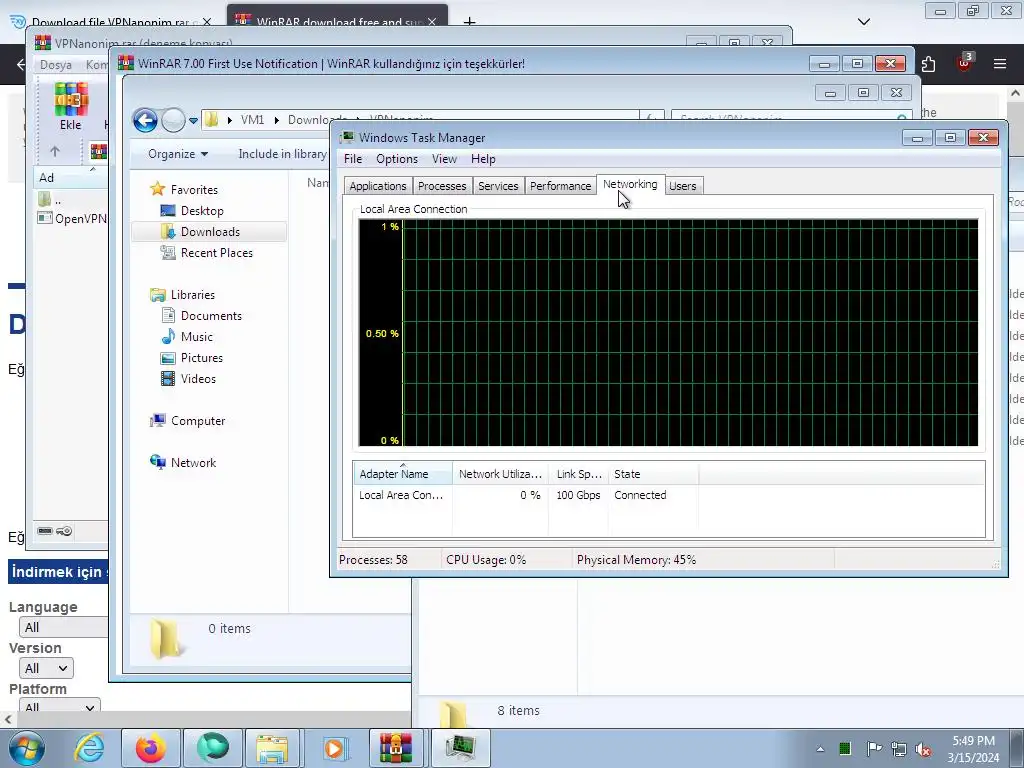Viewport: 1024px width, 768px height.
Task: Open the Pictures library
Action: pos(201,358)
